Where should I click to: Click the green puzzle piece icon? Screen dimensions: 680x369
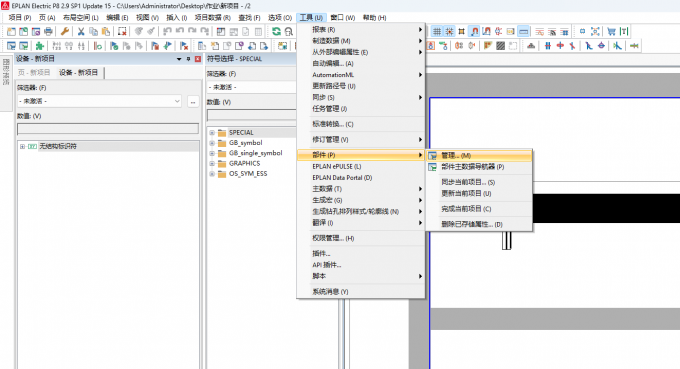(39, 46)
